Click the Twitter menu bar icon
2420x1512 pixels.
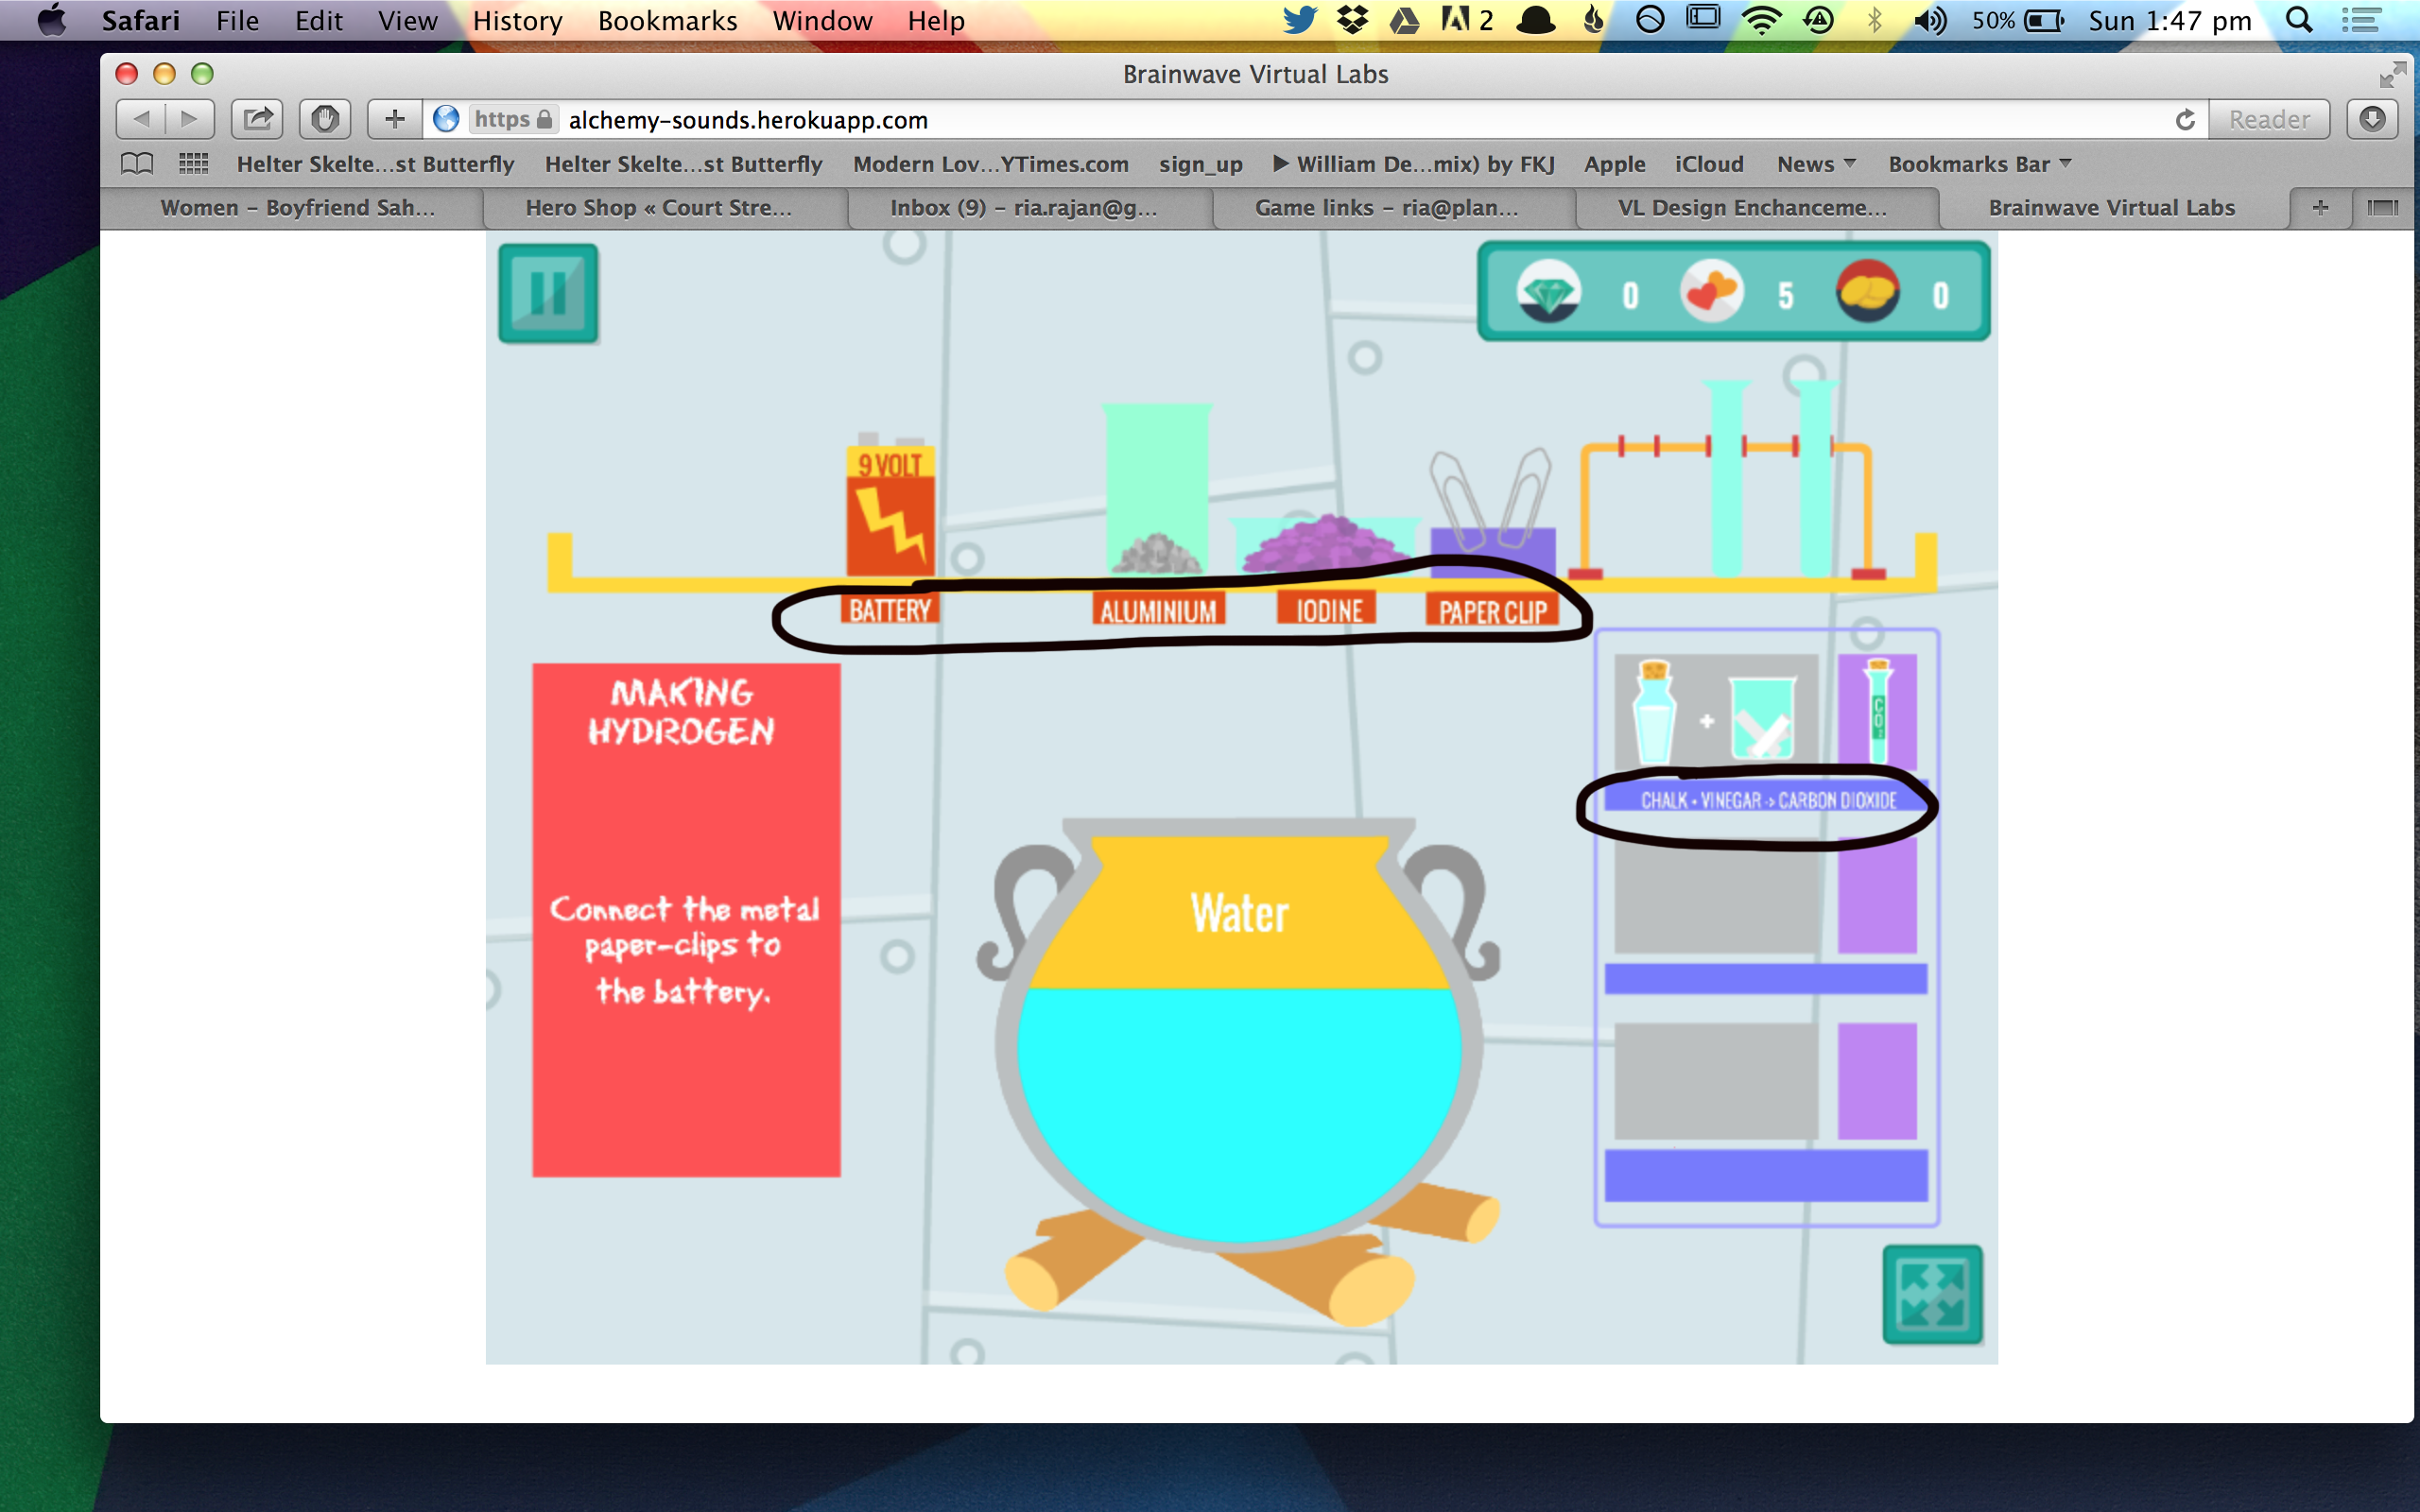(1299, 20)
